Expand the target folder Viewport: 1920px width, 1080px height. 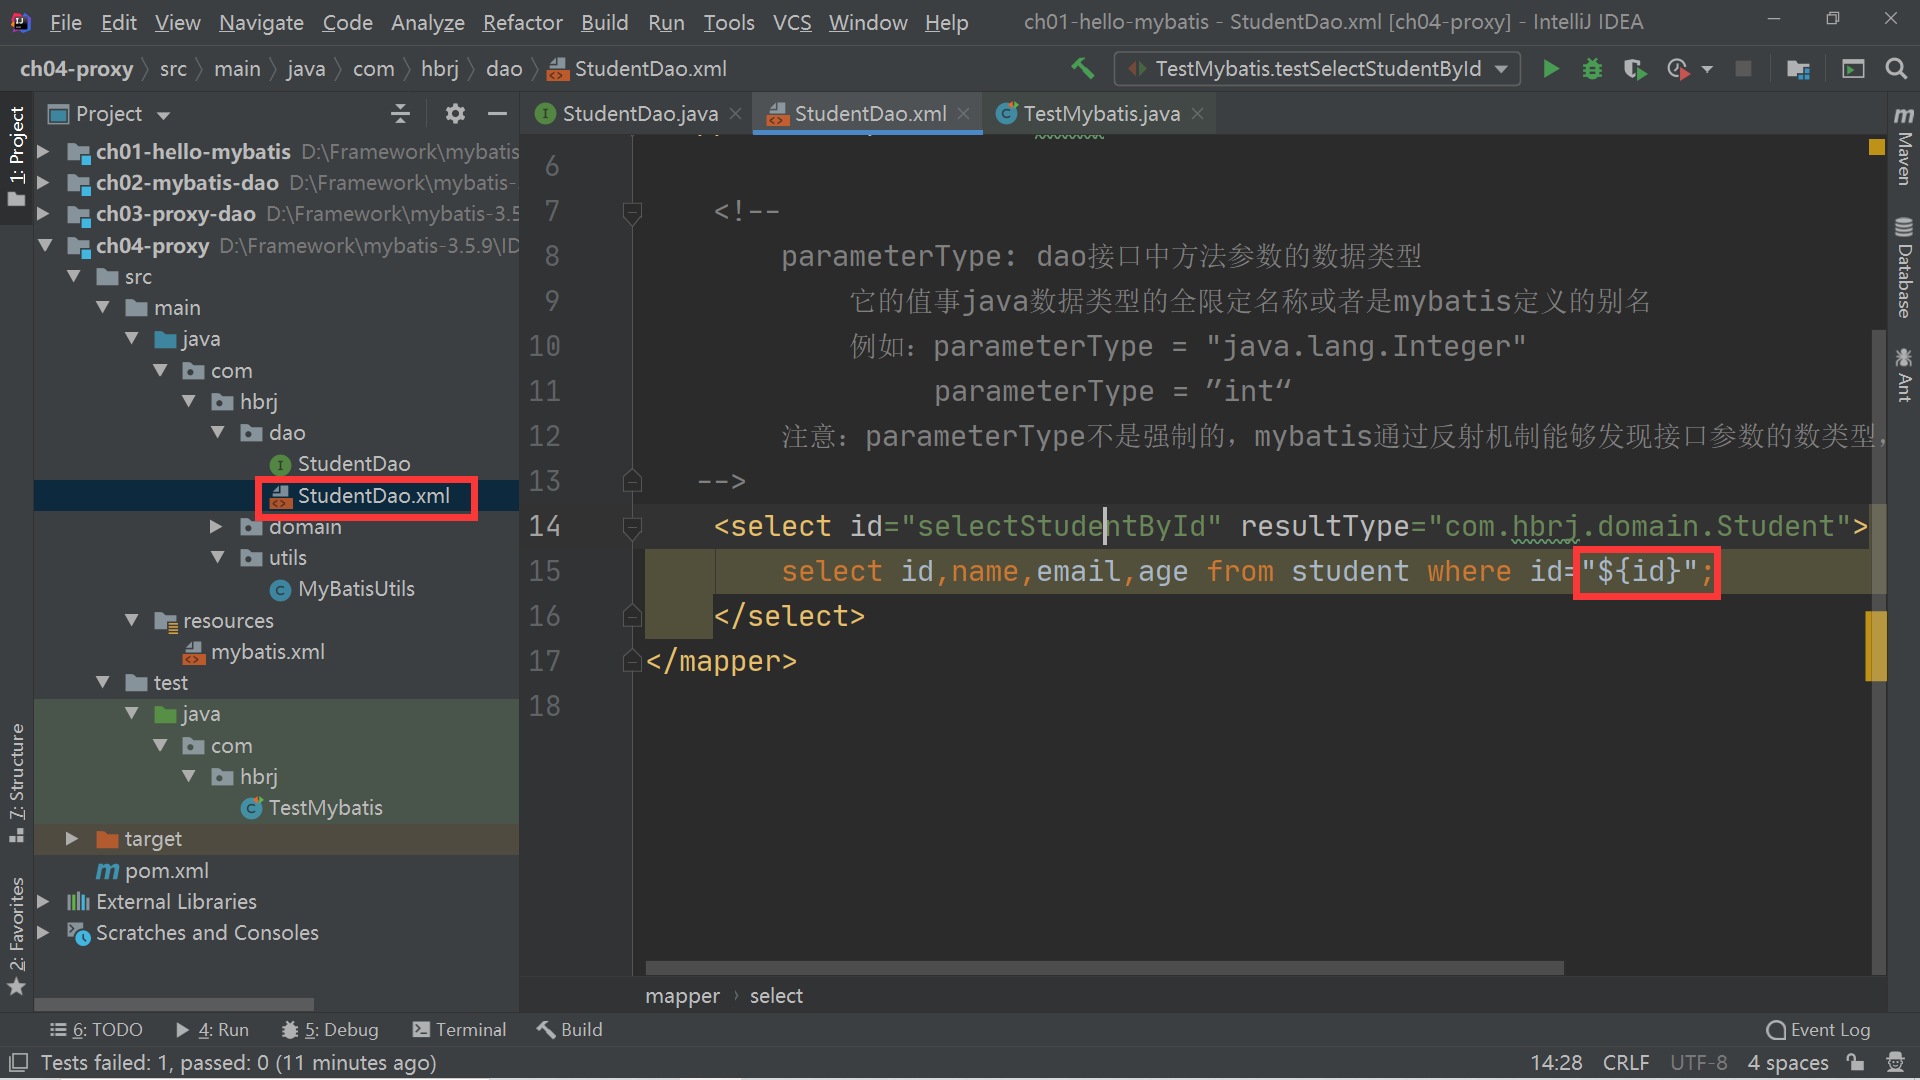coord(72,839)
